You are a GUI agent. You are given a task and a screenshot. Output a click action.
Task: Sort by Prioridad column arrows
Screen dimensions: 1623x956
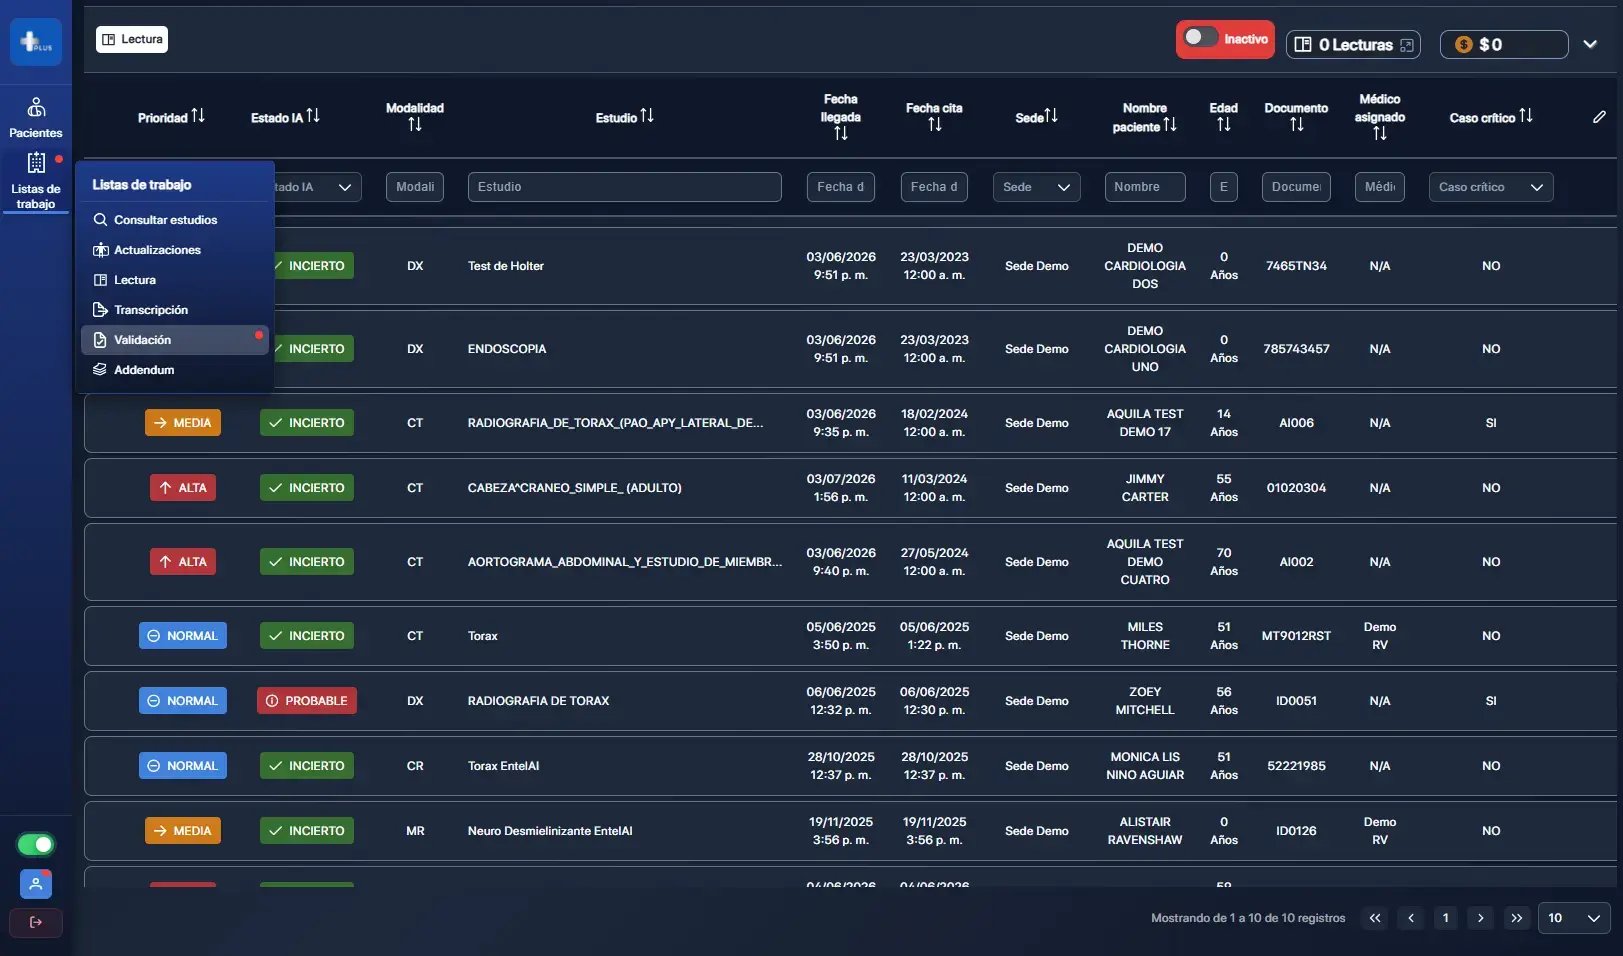pos(198,116)
